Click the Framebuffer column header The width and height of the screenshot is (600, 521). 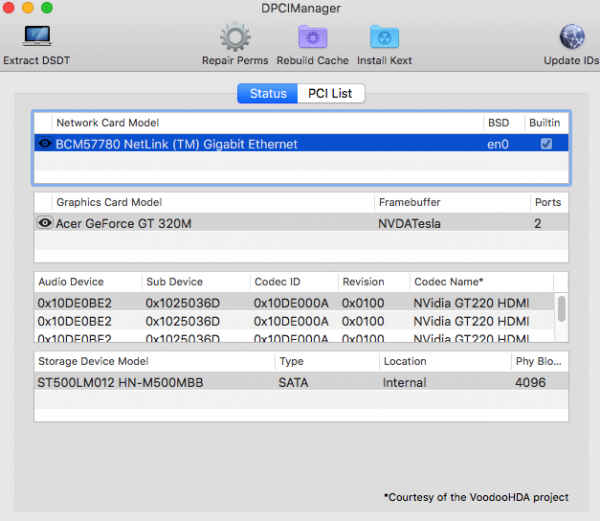(409, 202)
